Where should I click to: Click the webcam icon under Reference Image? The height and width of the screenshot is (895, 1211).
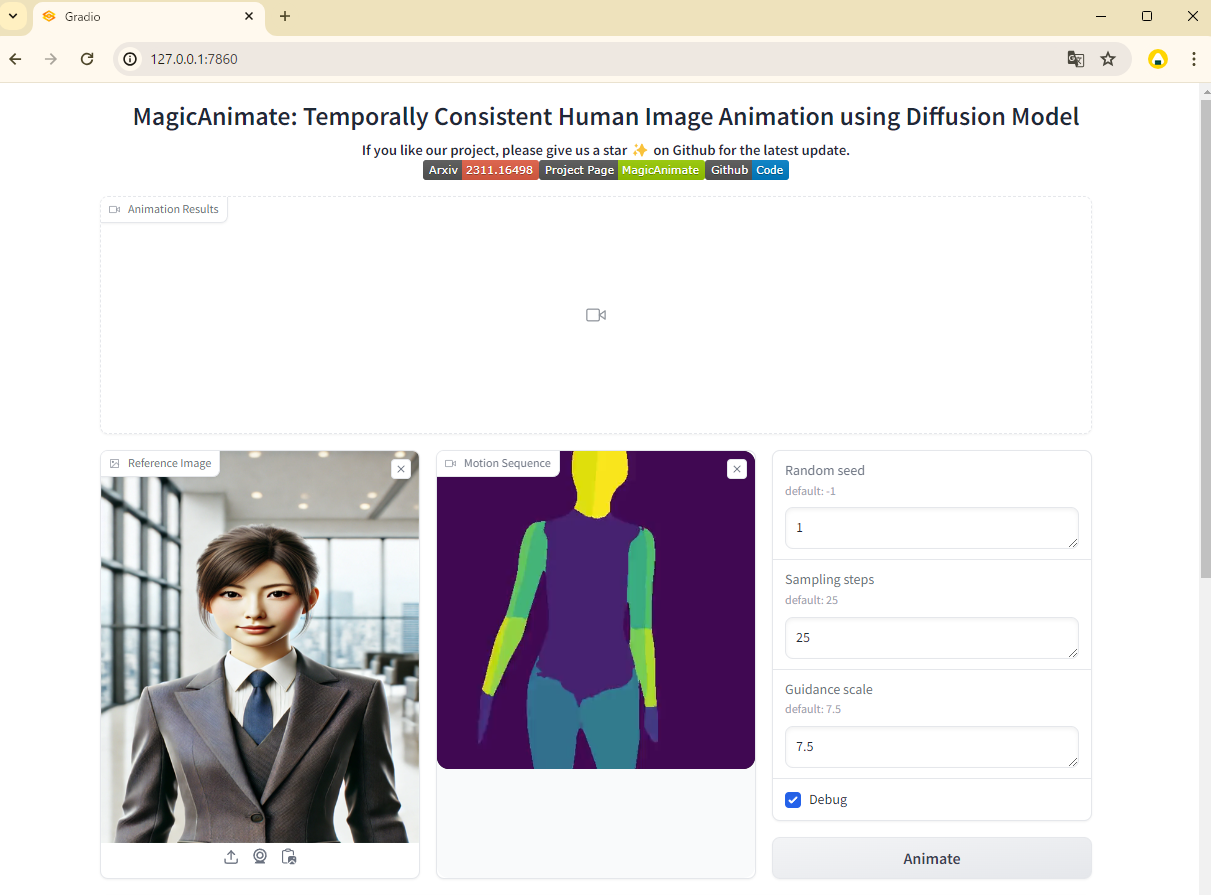click(x=260, y=857)
